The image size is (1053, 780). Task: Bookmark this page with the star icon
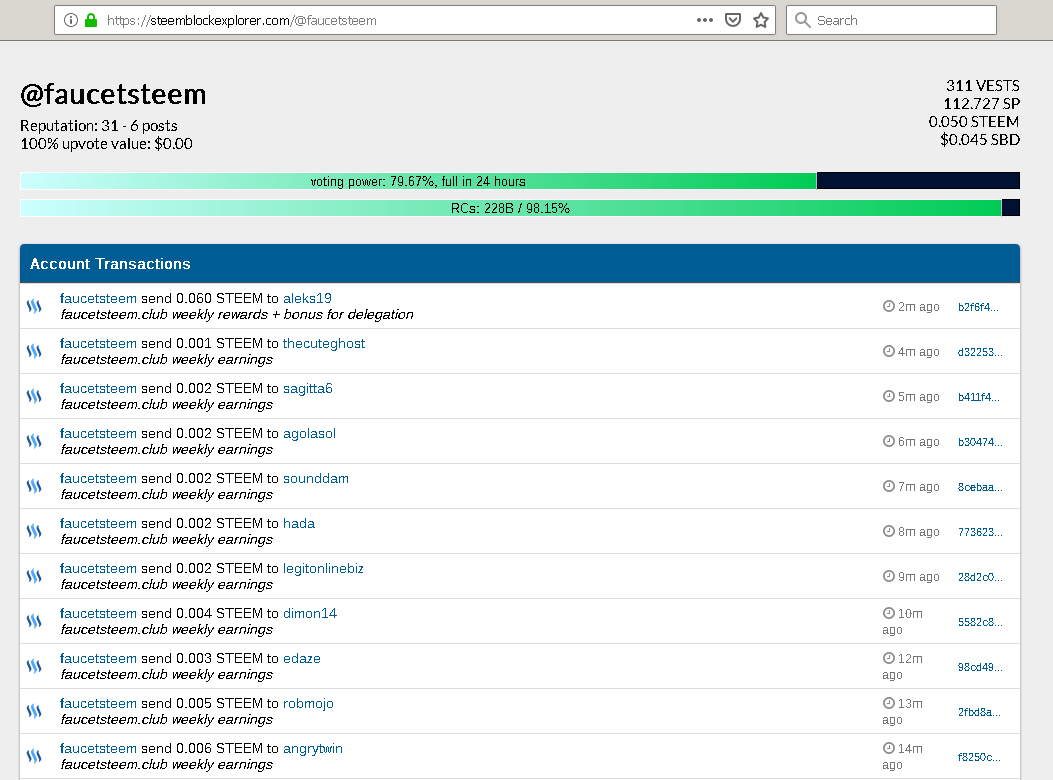761,20
